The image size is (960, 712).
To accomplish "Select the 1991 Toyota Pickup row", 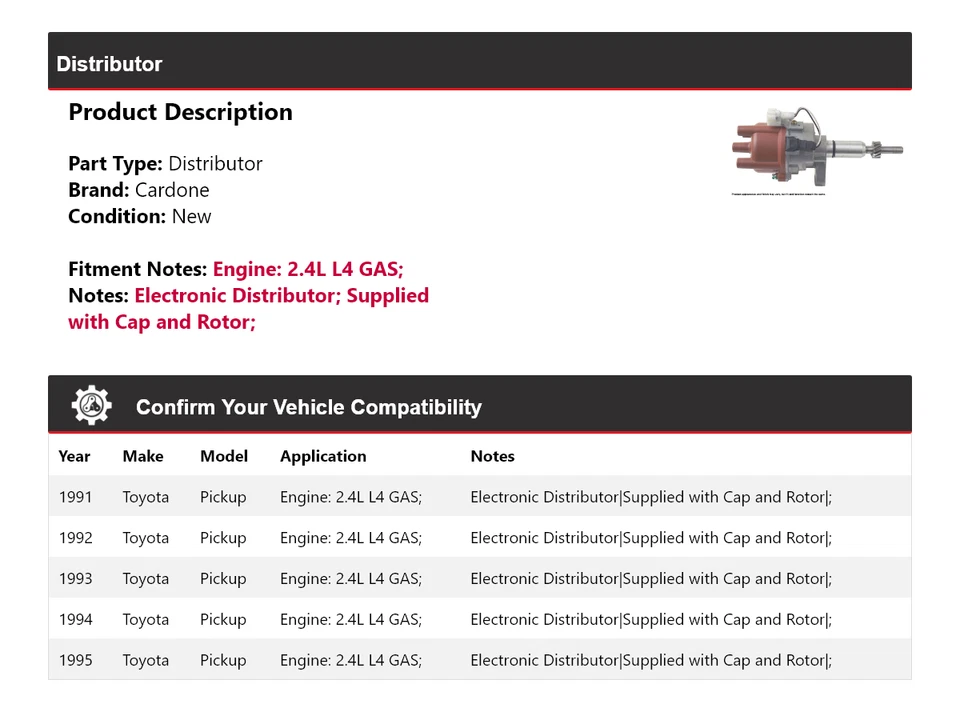I will 479,497.
